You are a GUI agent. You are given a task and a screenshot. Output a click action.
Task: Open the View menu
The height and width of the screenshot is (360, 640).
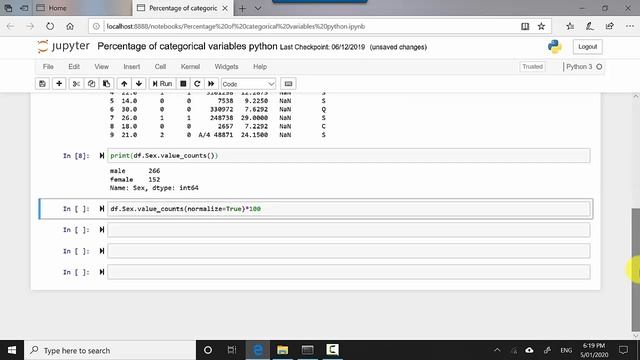(x=102, y=67)
